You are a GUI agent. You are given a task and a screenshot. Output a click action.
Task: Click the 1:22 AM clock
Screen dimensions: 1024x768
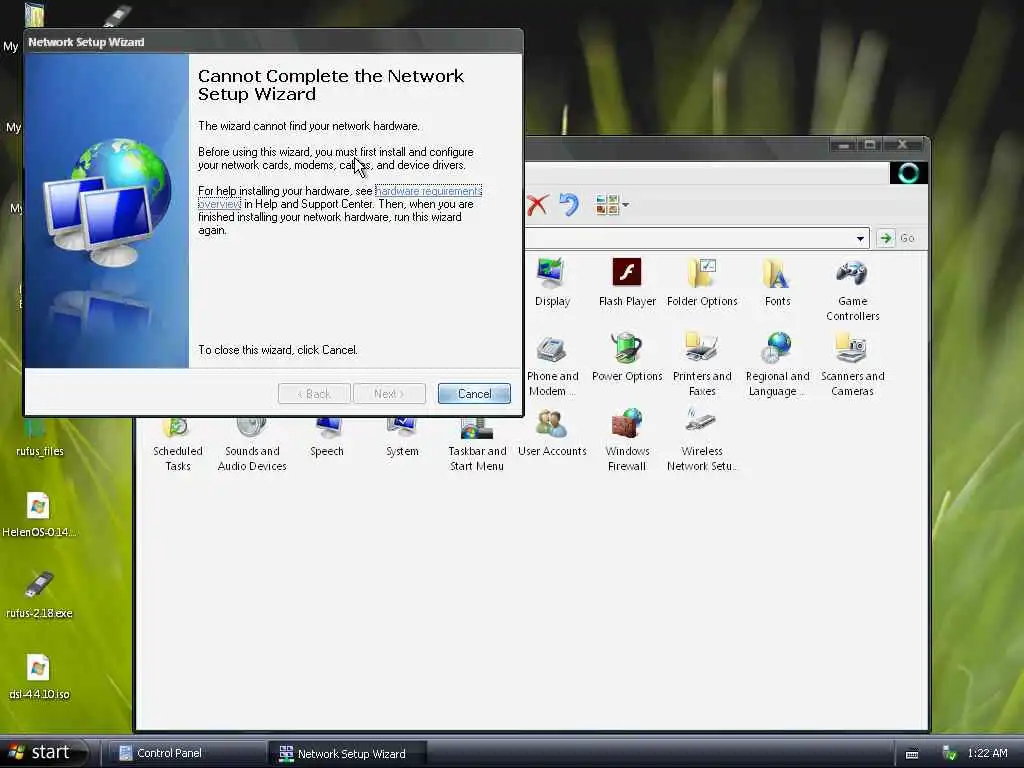[x=987, y=753]
